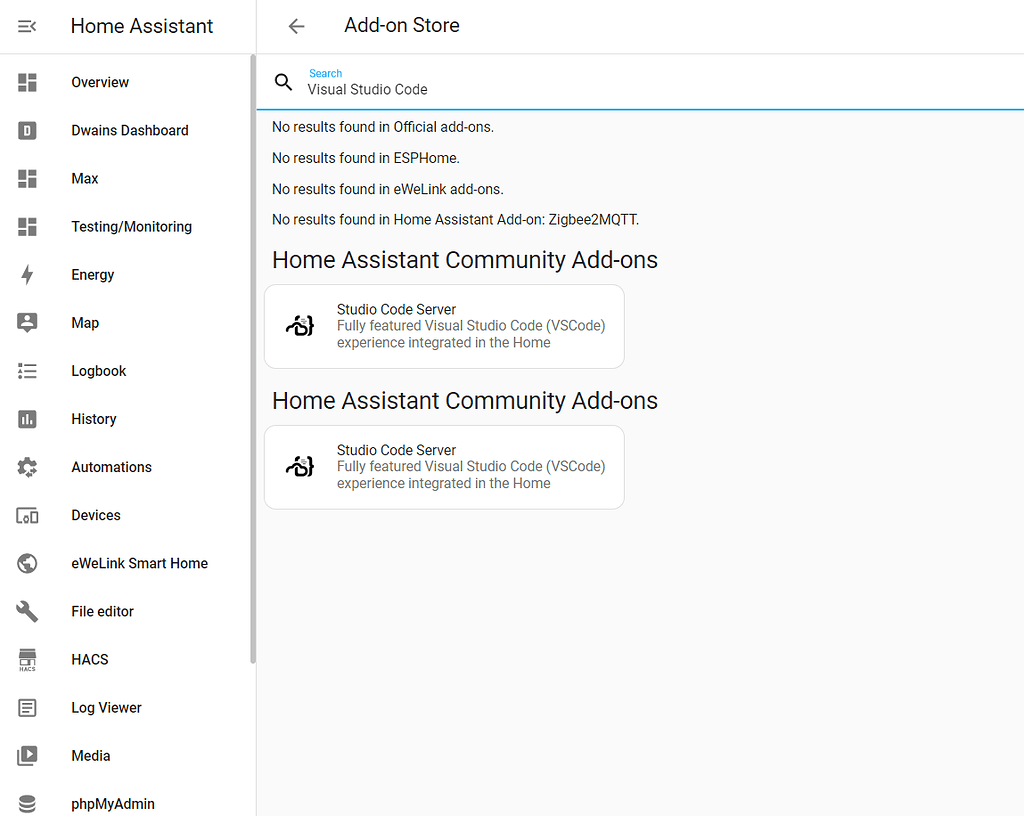Click the Home Assistant title
Viewport: 1024px width, 816px height.
pyautogui.click(x=142, y=26)
